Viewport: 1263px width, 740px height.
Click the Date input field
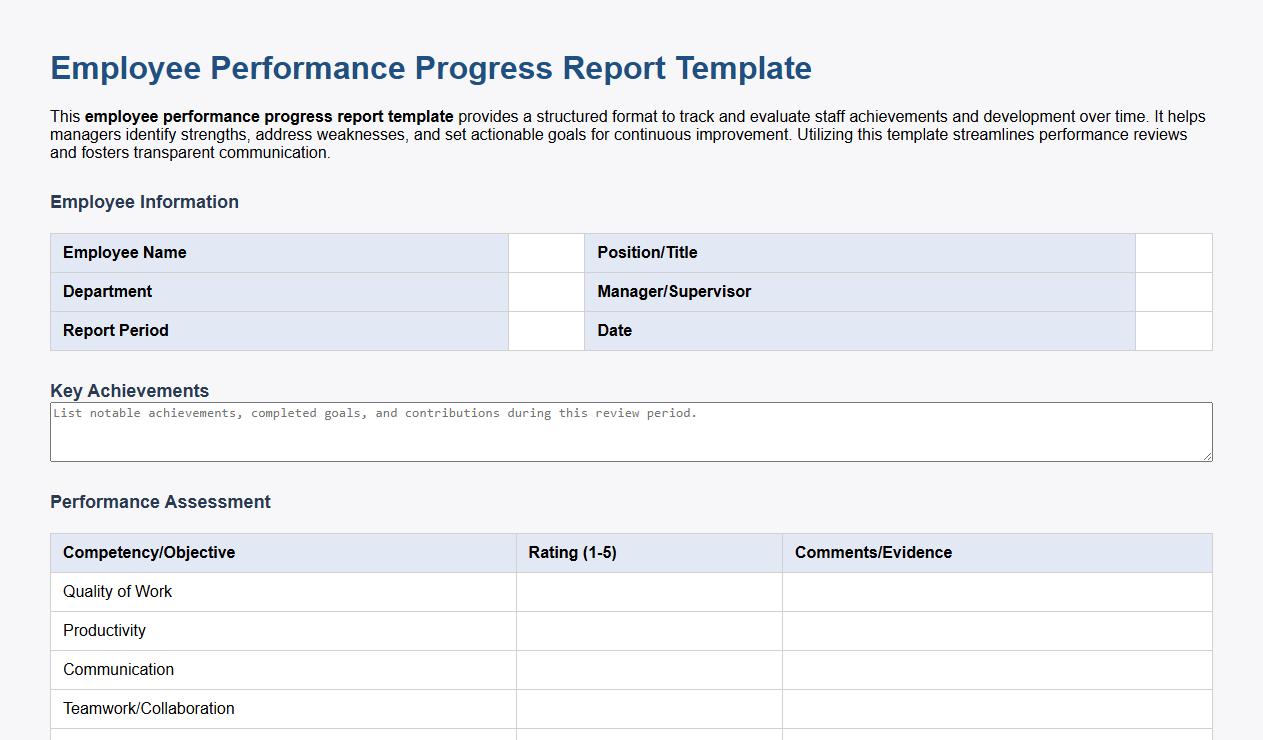[x=1173, y=330]
